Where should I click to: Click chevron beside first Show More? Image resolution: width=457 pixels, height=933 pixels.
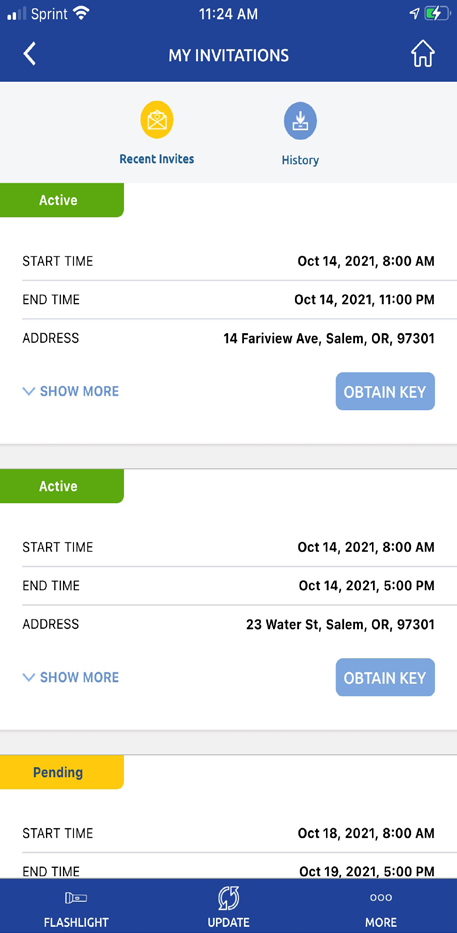(29, 392)
